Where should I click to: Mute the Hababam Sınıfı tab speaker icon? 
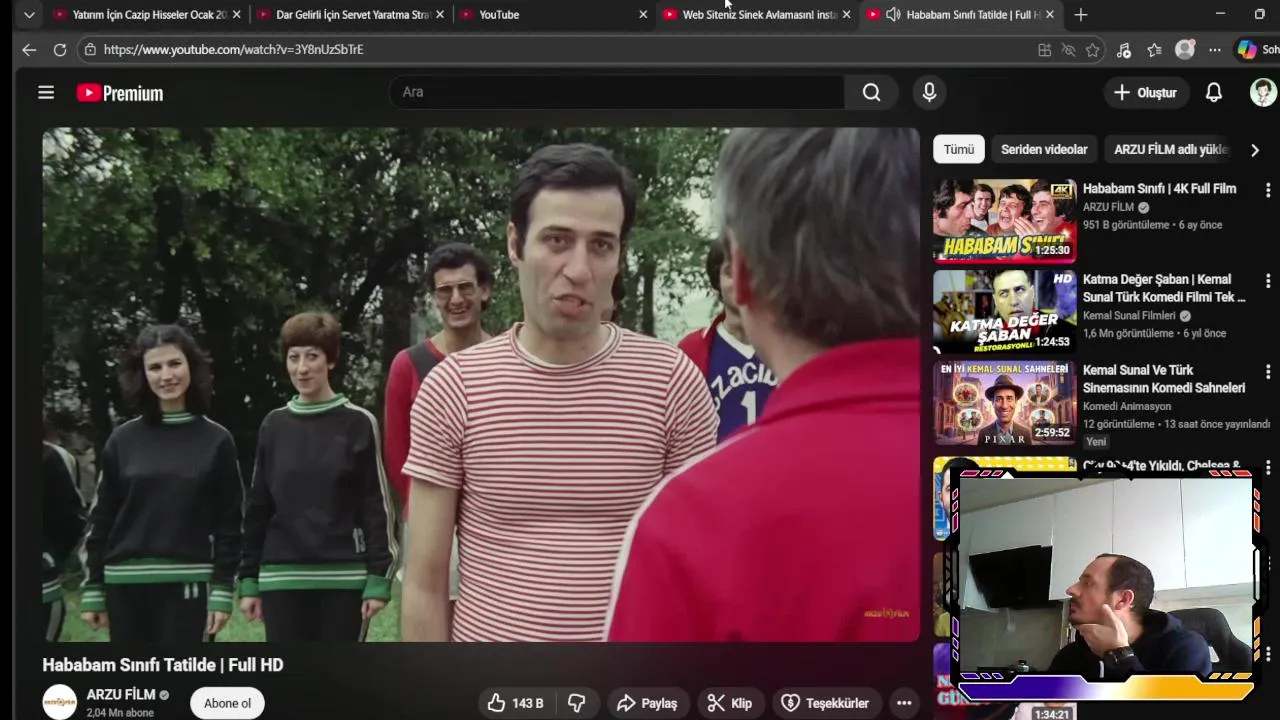click(x=893, y=15)
